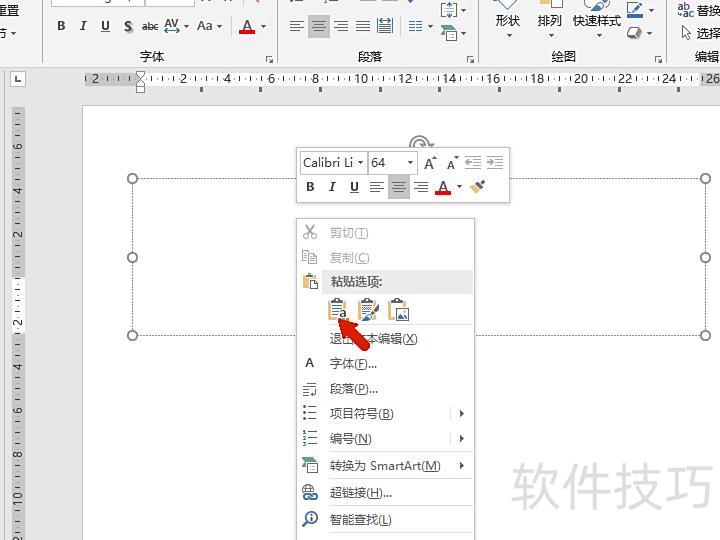This screenshot has height=540, width=720.
Task: Click the rotation handle above the text box
Action: click(x=419, y=142)
